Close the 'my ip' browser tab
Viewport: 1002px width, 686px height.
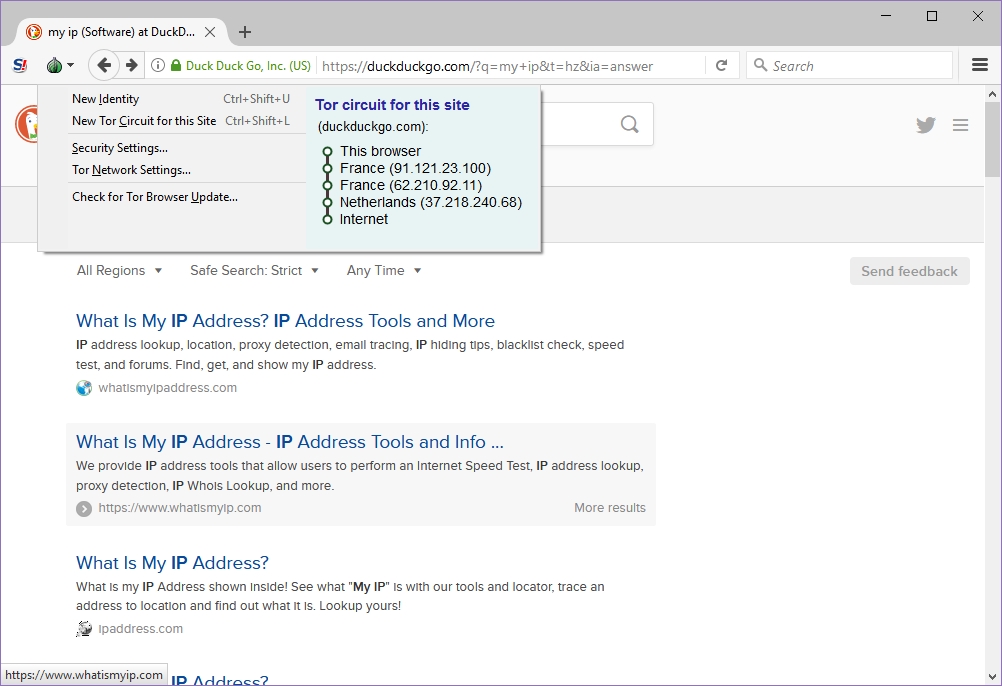point(210,32)
